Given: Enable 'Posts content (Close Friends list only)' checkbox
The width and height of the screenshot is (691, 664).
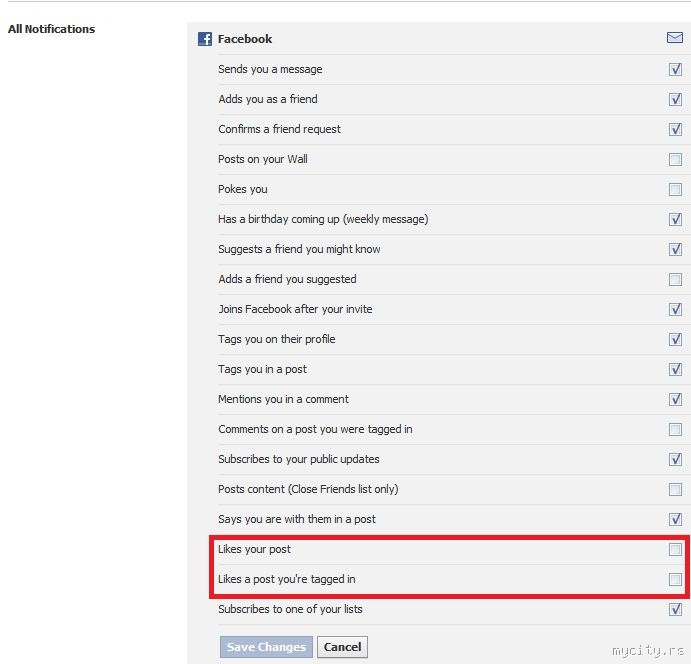Looking at the screenshot, I should (x=675, y=489).
